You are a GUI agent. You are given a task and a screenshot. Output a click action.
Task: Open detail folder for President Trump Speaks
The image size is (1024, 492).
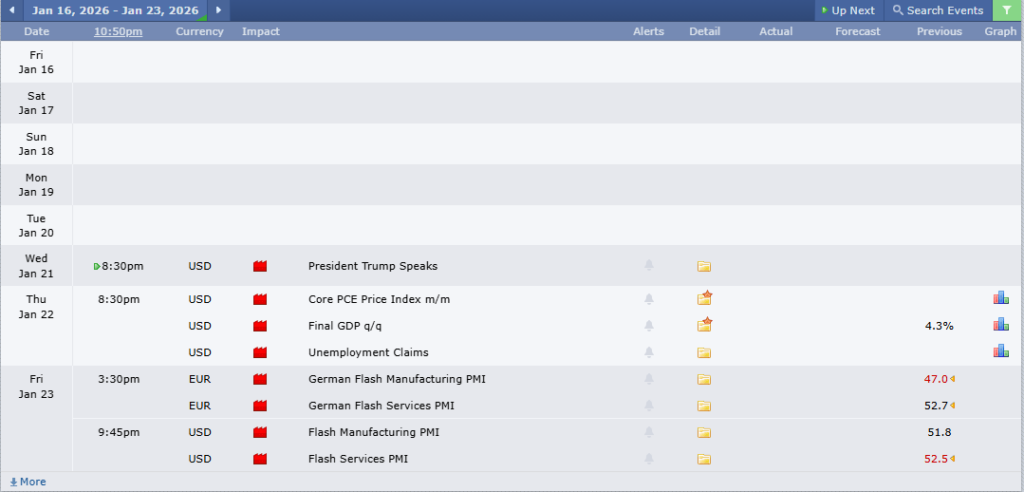(x=704, y=266)
